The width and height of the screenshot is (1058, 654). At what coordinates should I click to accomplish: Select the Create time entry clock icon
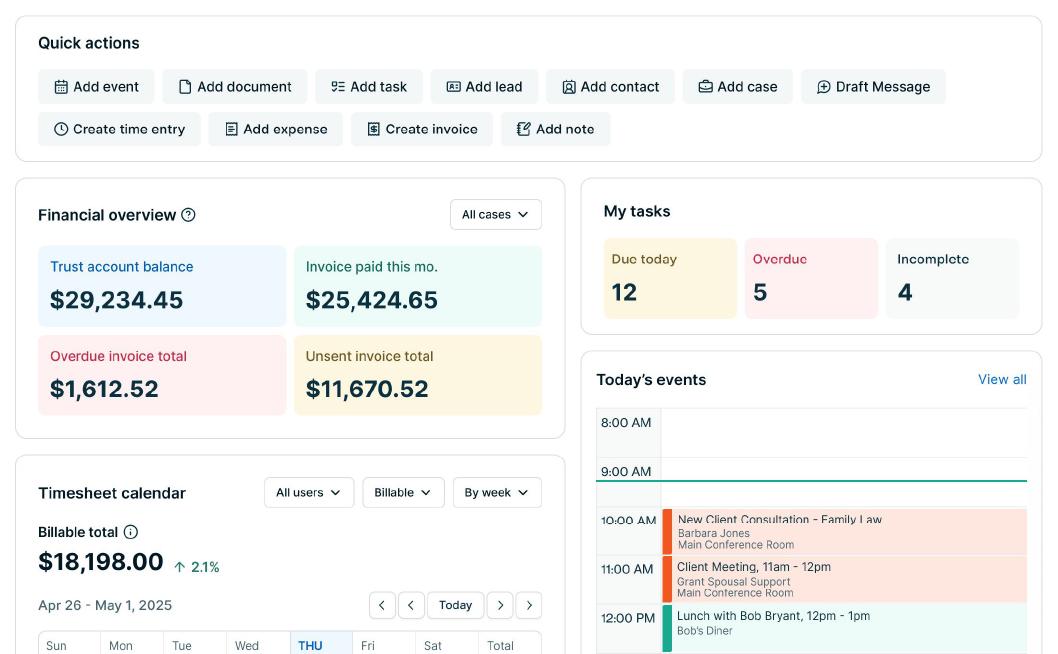point(61,129)
